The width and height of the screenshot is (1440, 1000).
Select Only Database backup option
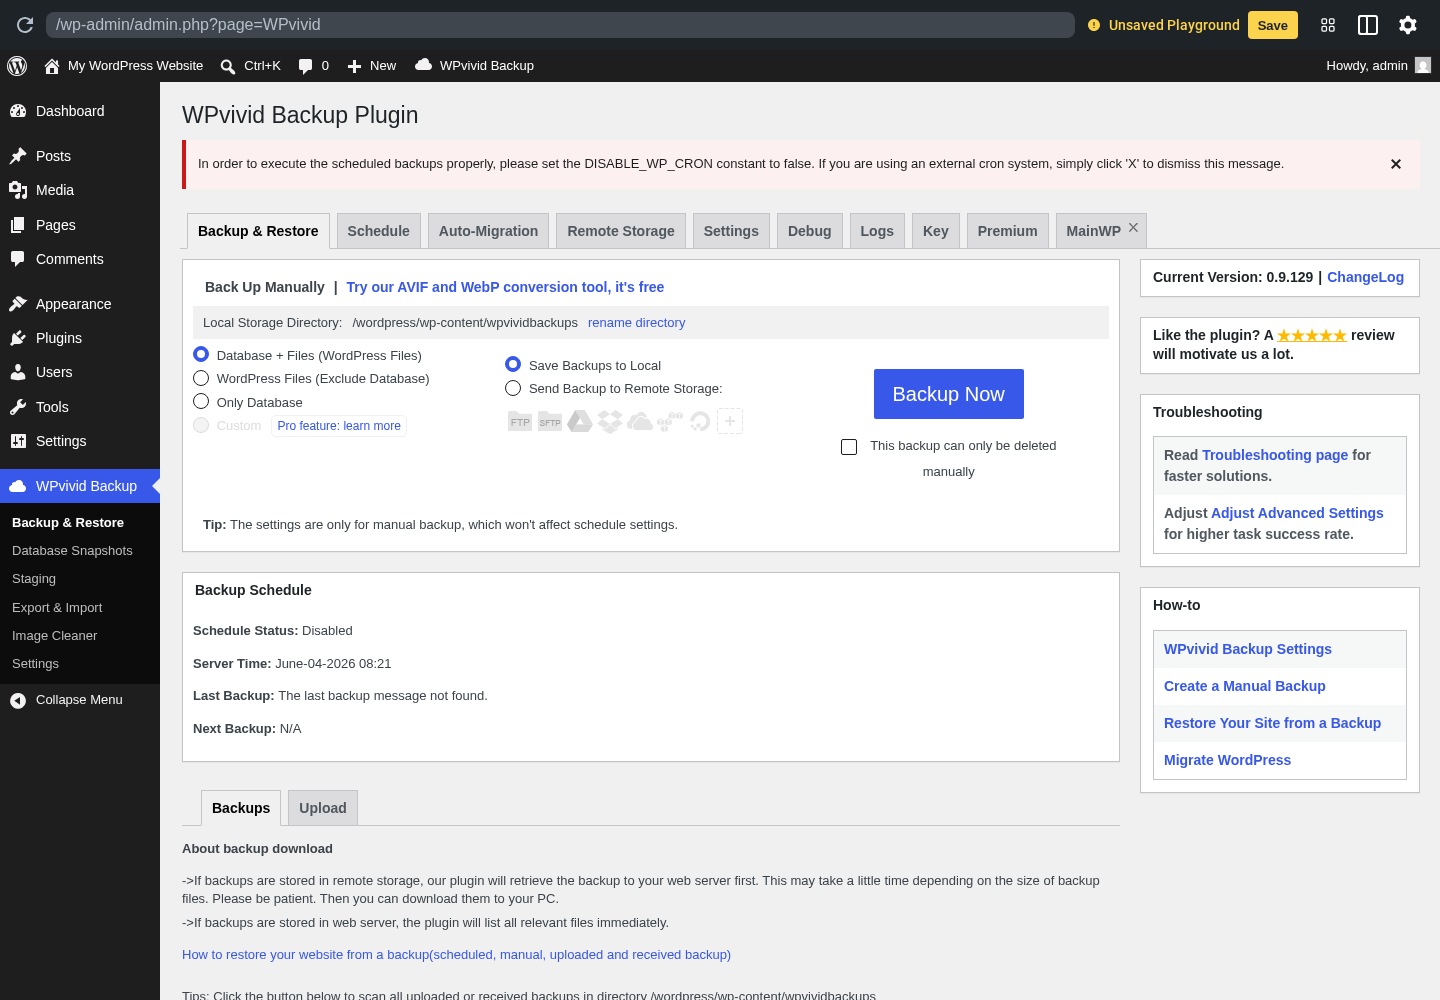tap(201, 401)
